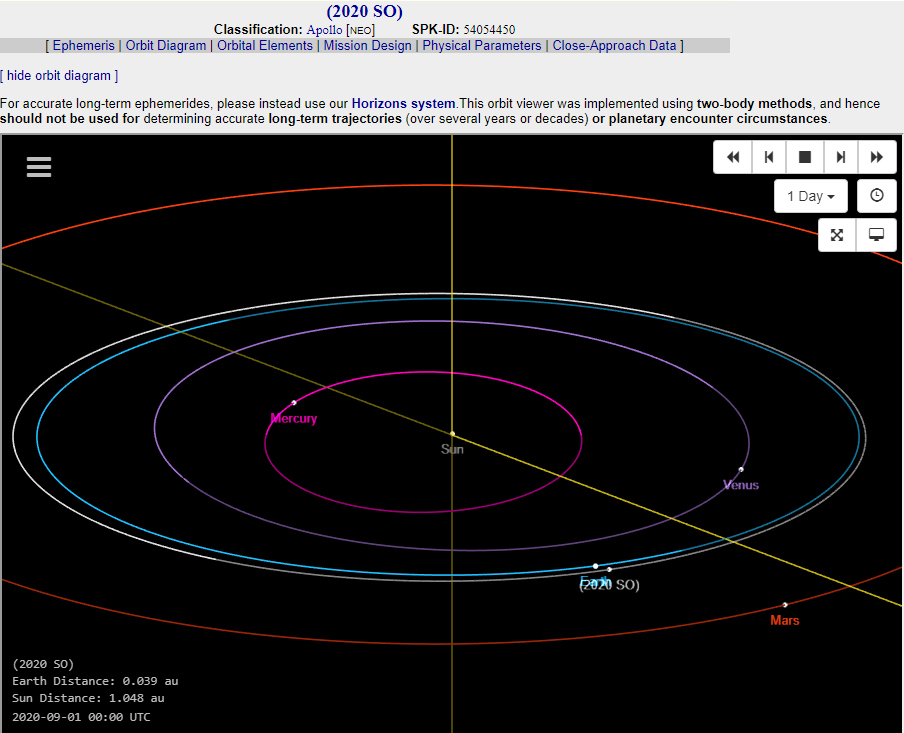Open the Ephemeris link
904x733 pixels.
click(84, 46)
